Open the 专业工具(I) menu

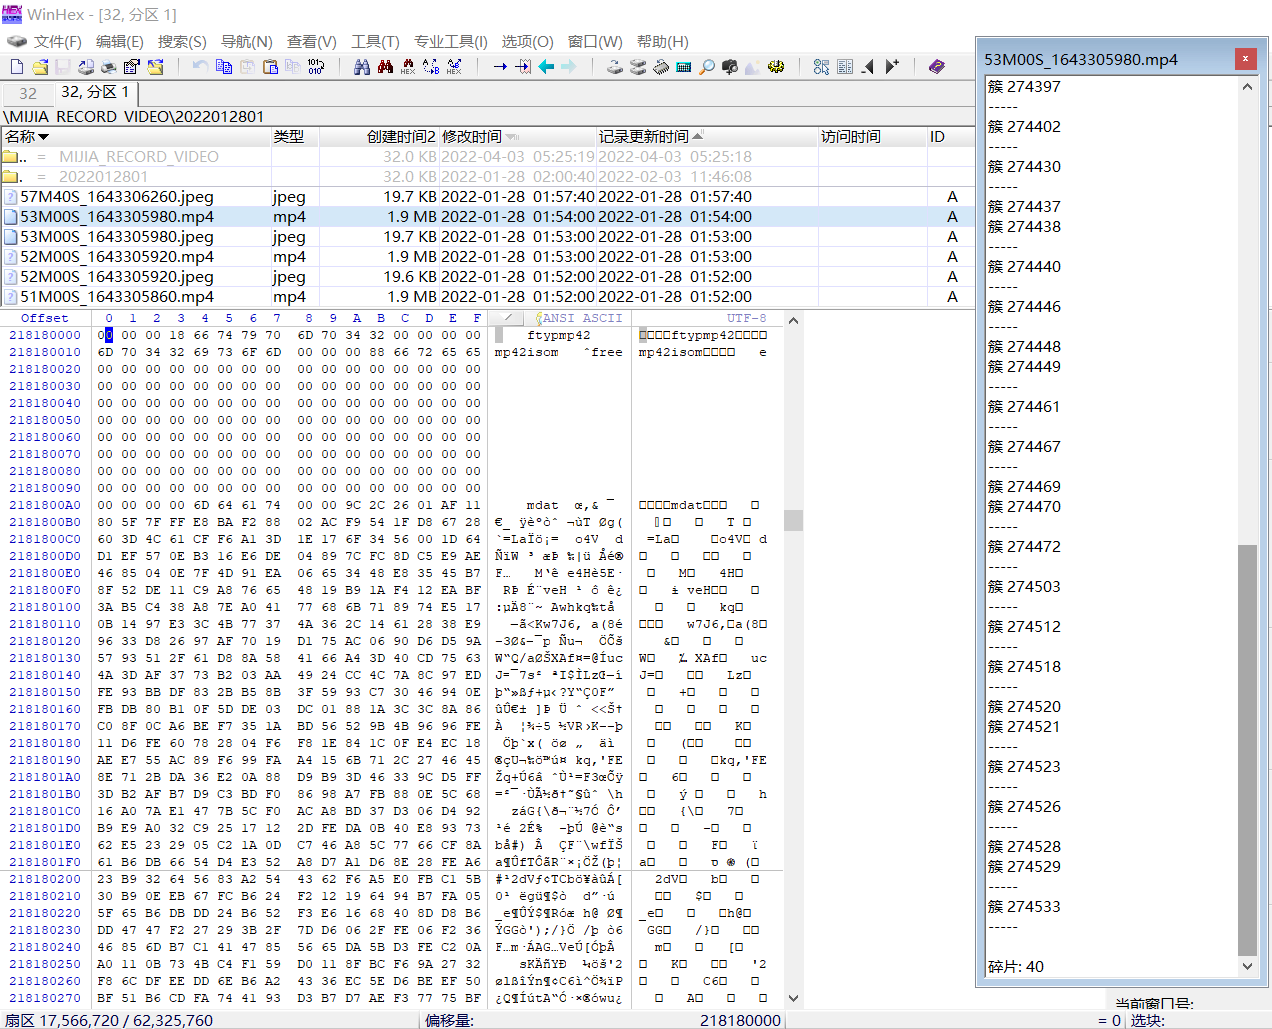click(451, 41)
